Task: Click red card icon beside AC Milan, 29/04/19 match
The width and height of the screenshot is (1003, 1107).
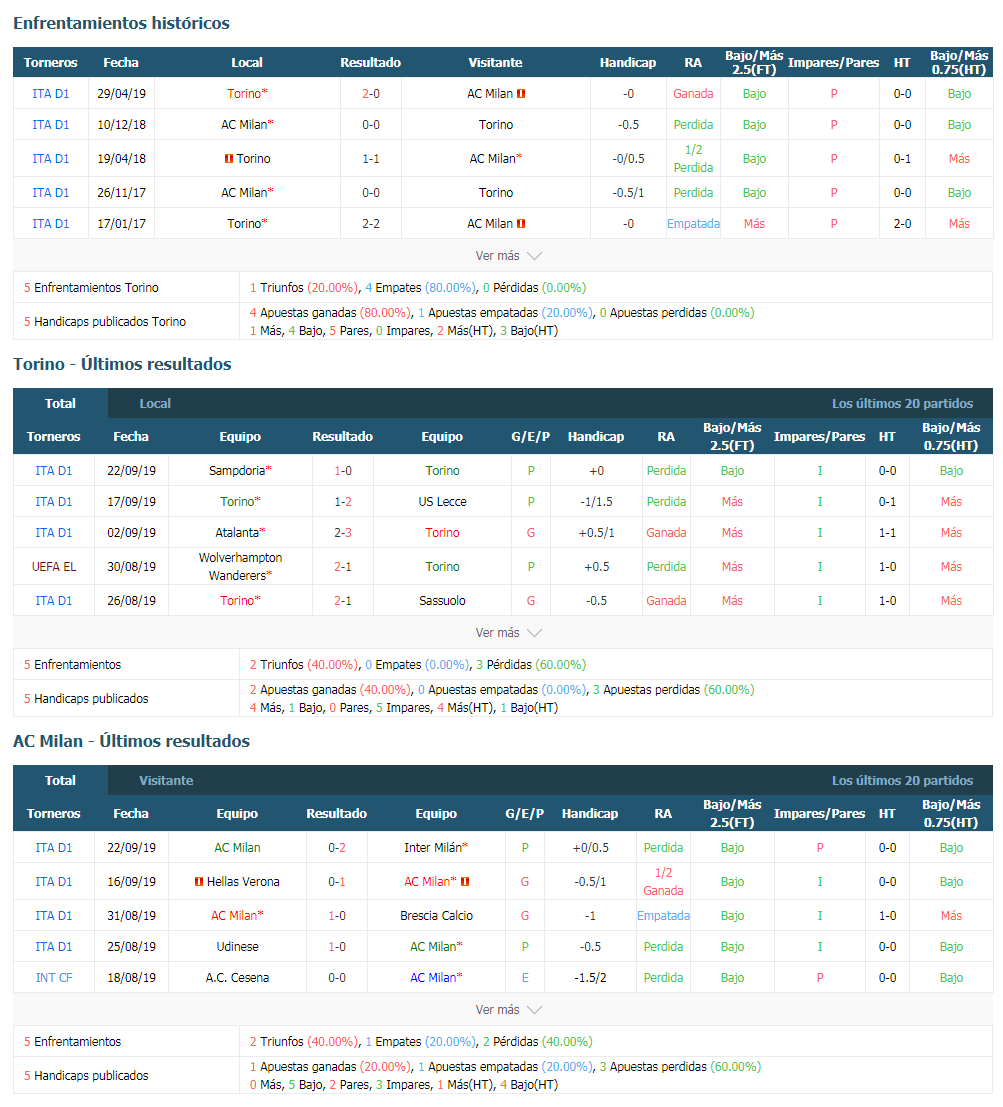Action: [x=521, y=93]
